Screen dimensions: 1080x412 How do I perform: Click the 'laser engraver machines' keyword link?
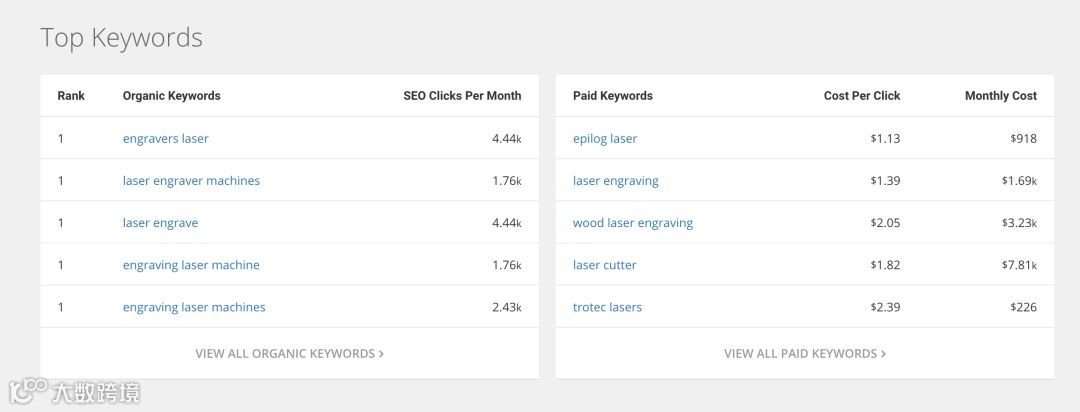(x=191, y=181)
